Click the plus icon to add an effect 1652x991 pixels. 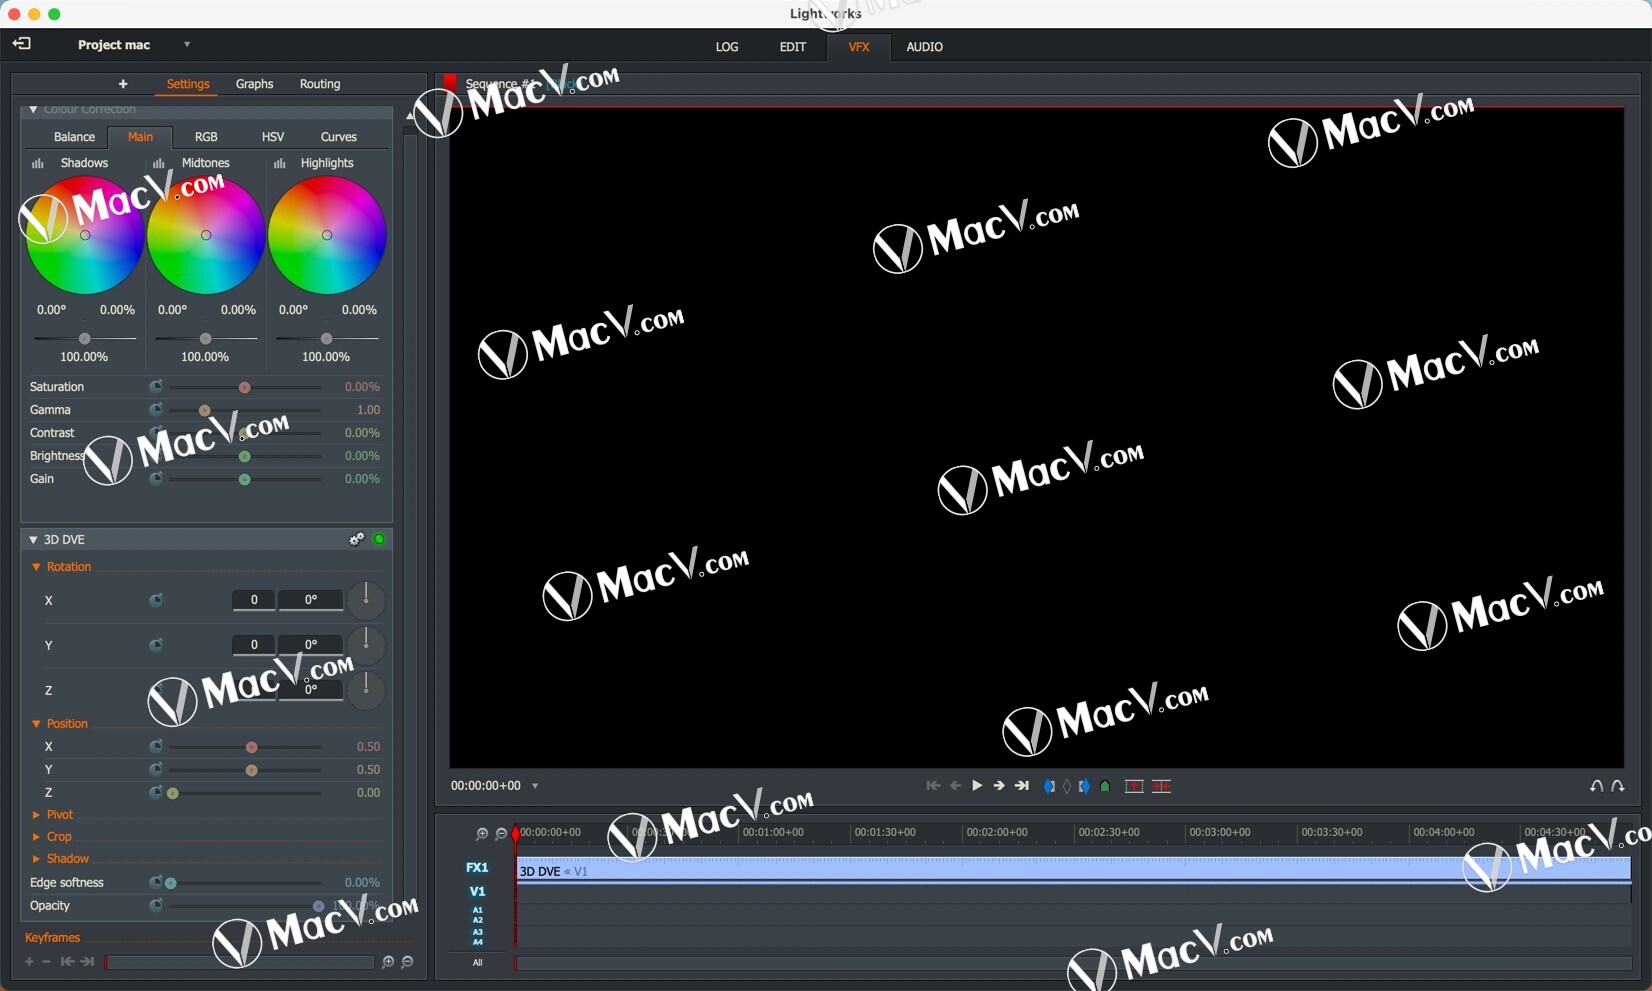click(x=123, y=84)
